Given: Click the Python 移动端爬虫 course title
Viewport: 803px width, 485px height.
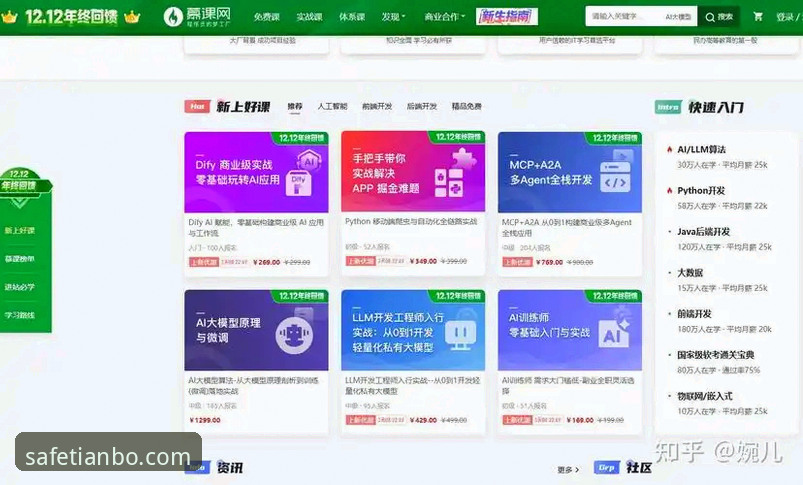Looking at the screenshot, I should coord(411,221).
